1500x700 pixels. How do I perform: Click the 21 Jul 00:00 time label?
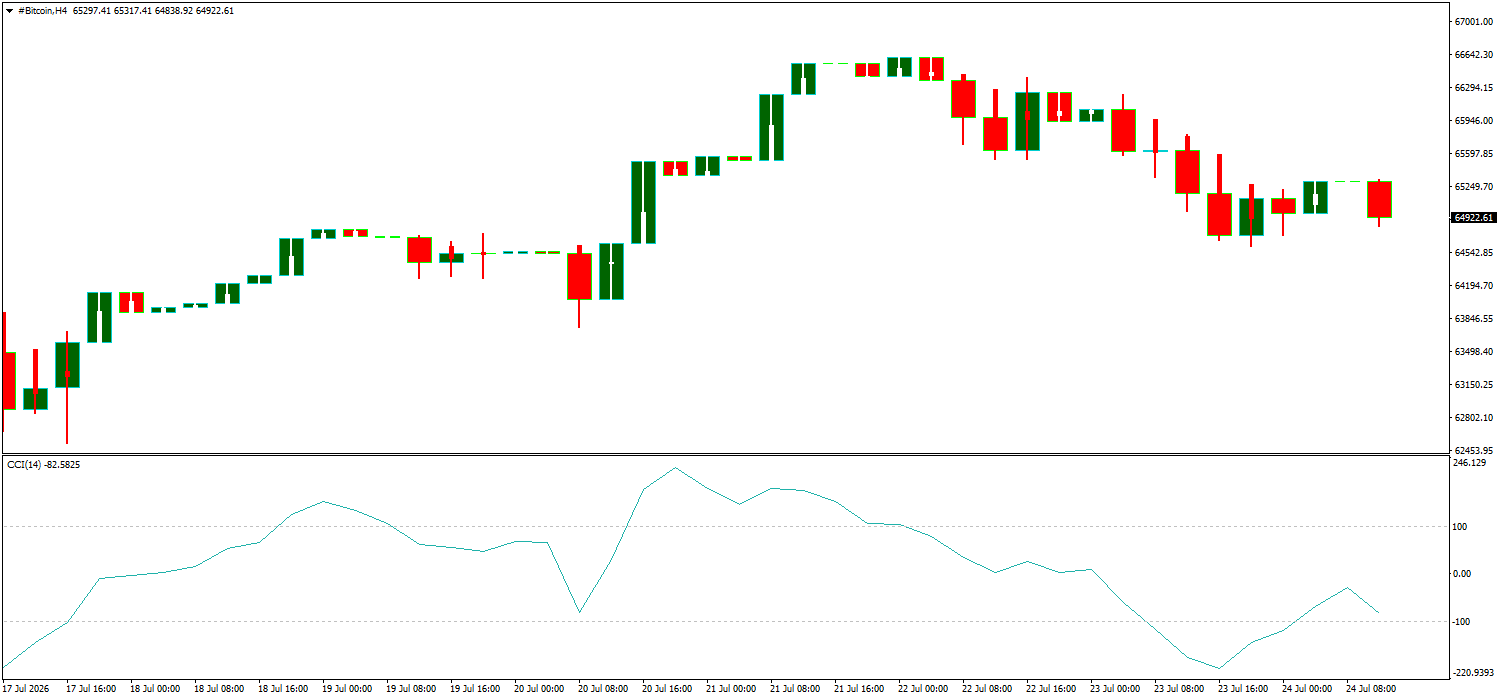point(731,689)
